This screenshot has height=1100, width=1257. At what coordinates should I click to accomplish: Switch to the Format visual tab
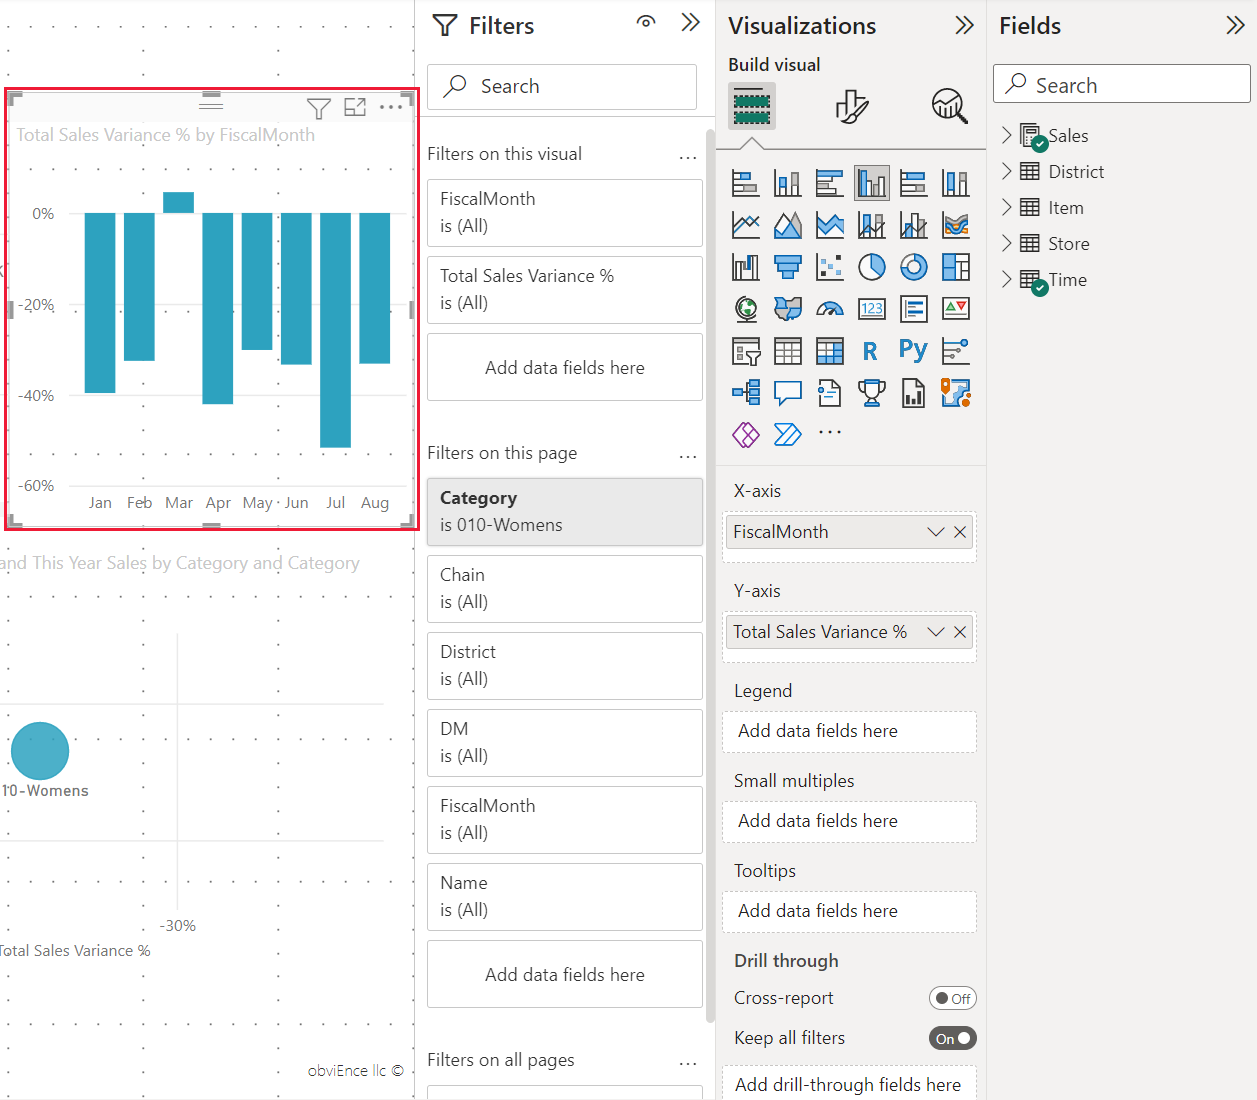[x=851, y=106]
